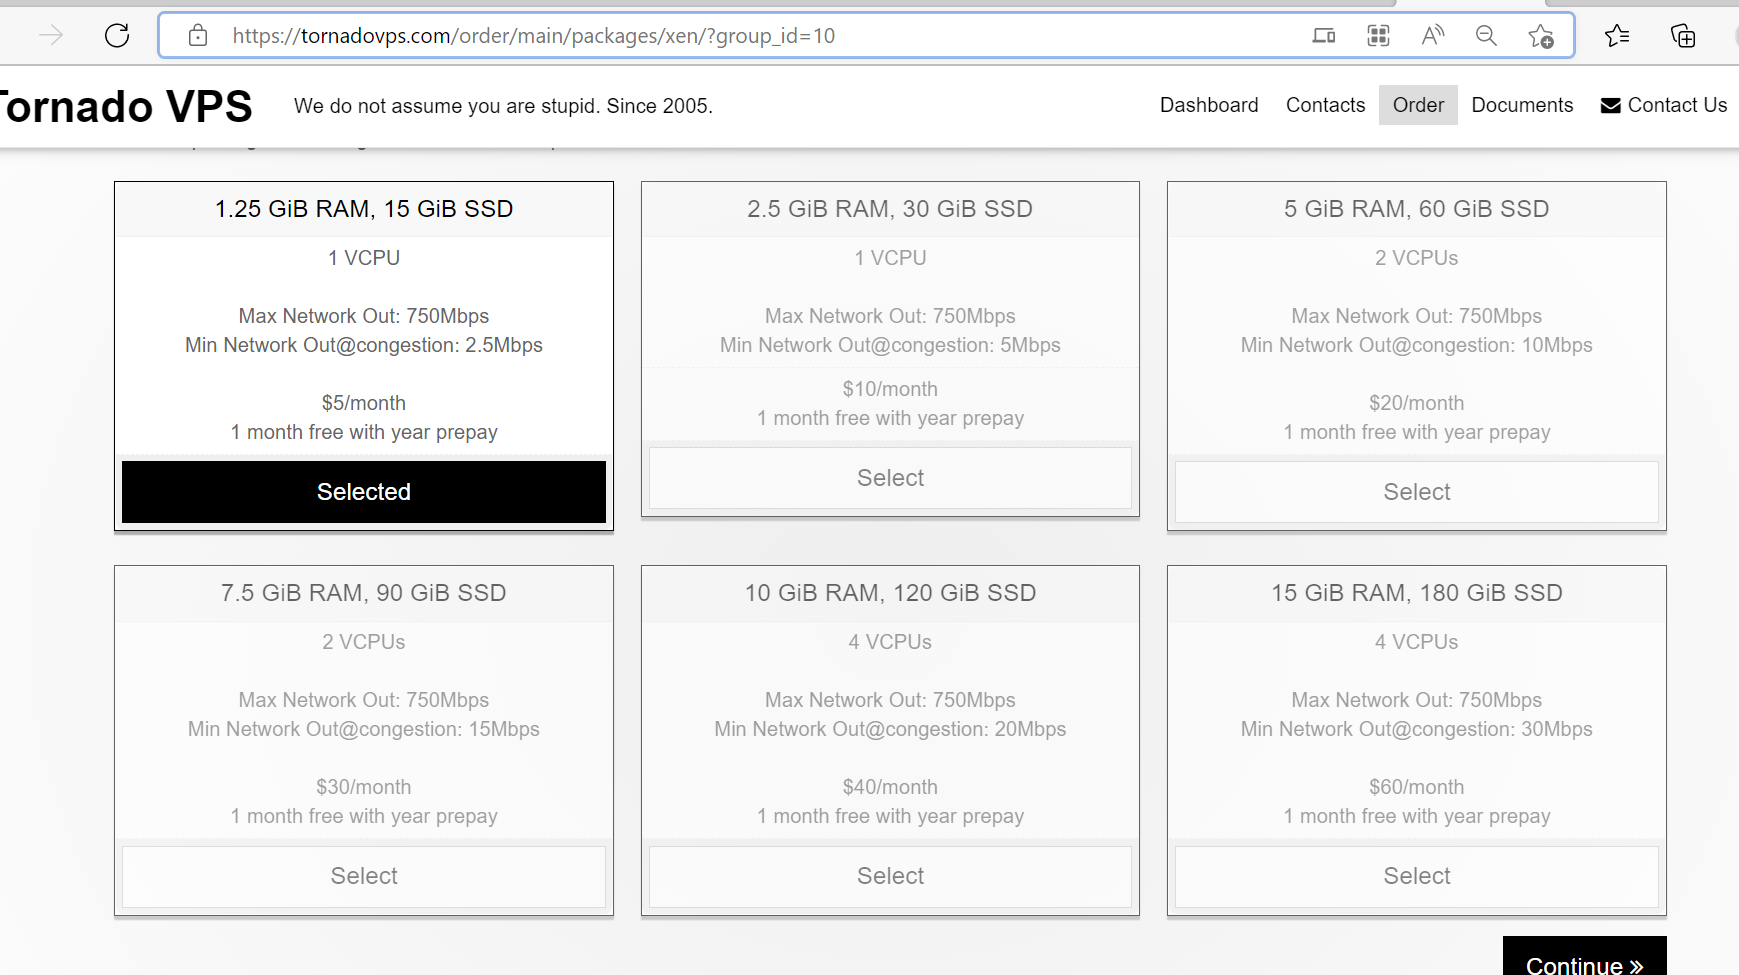Click the '1.25 GiB RAM, 15 GiB SSD' heading
1739x975 pixels.
(x=364, y=209)
